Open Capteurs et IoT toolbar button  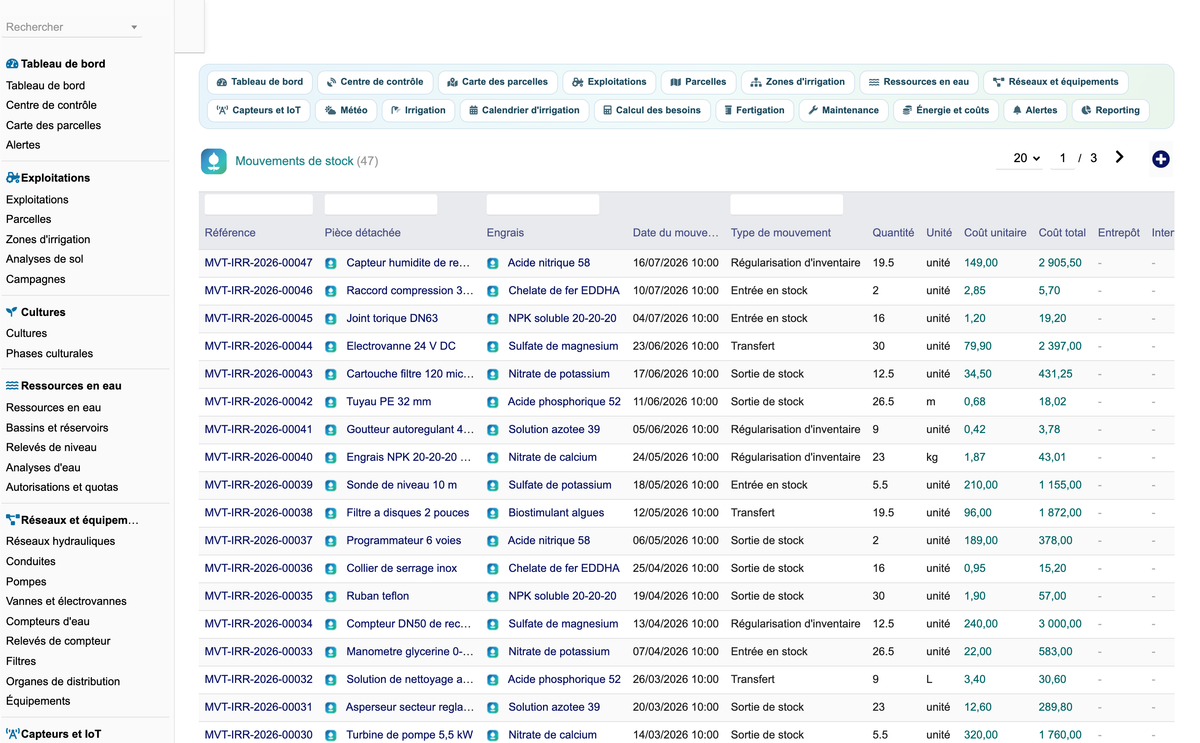click(259, 110)
